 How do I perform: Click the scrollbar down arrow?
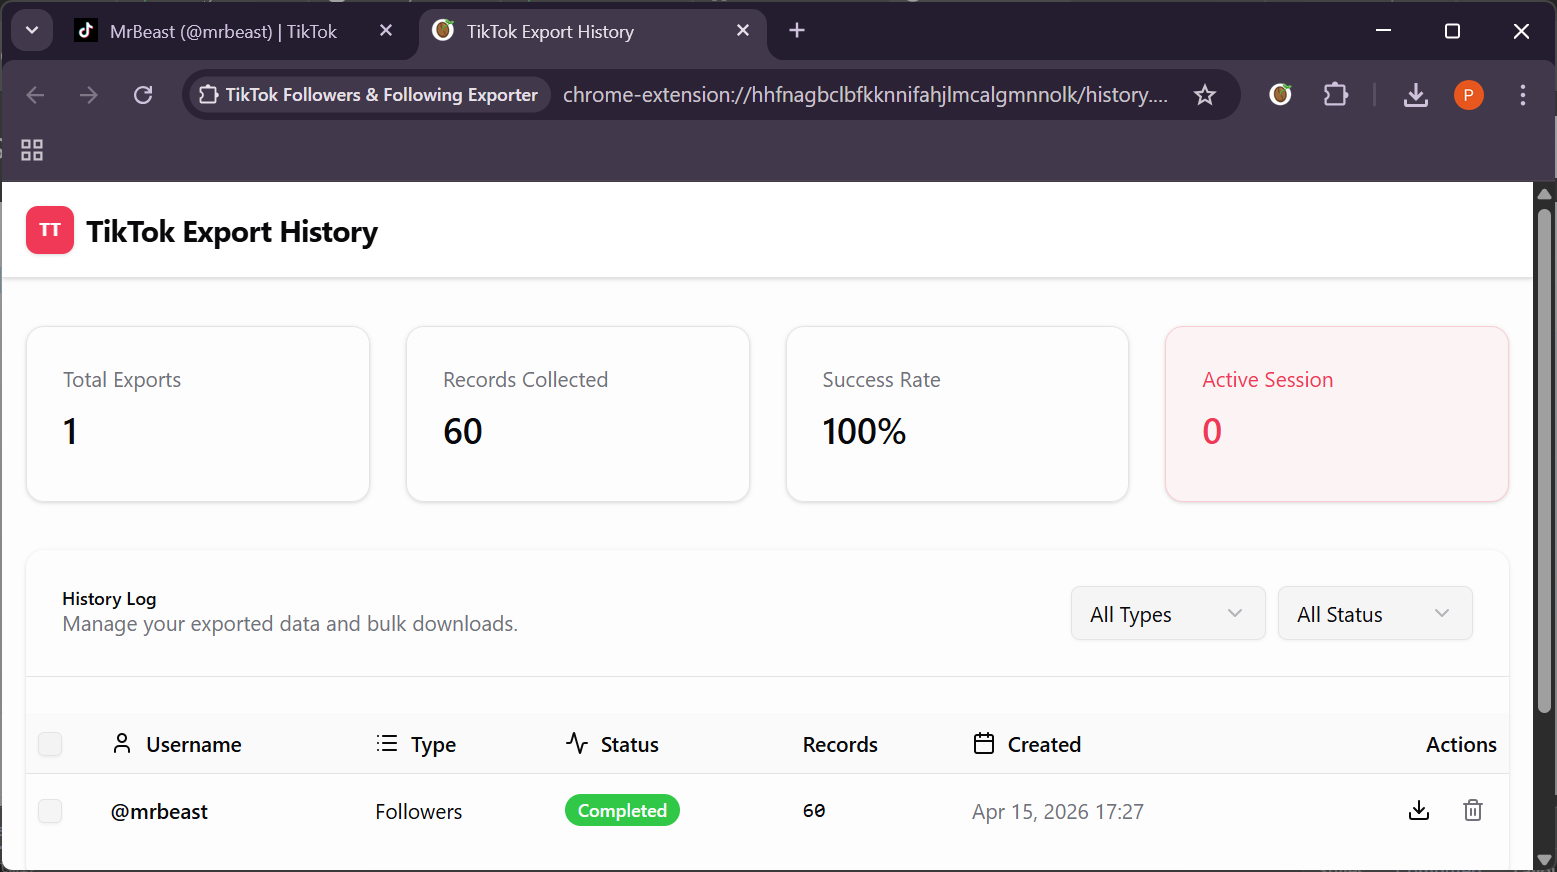coord(1545,860)
